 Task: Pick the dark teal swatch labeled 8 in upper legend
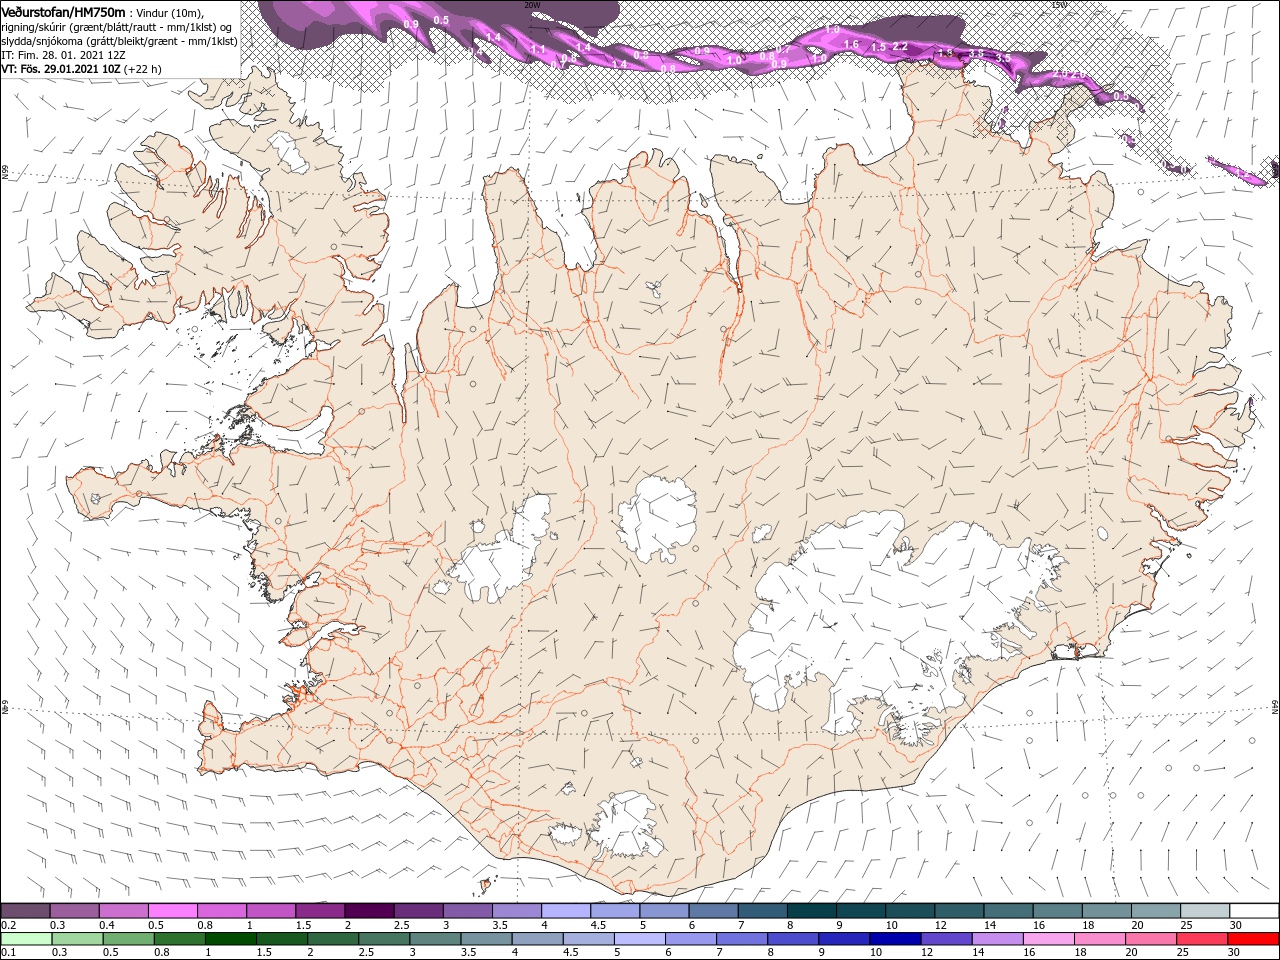[812, 911]
